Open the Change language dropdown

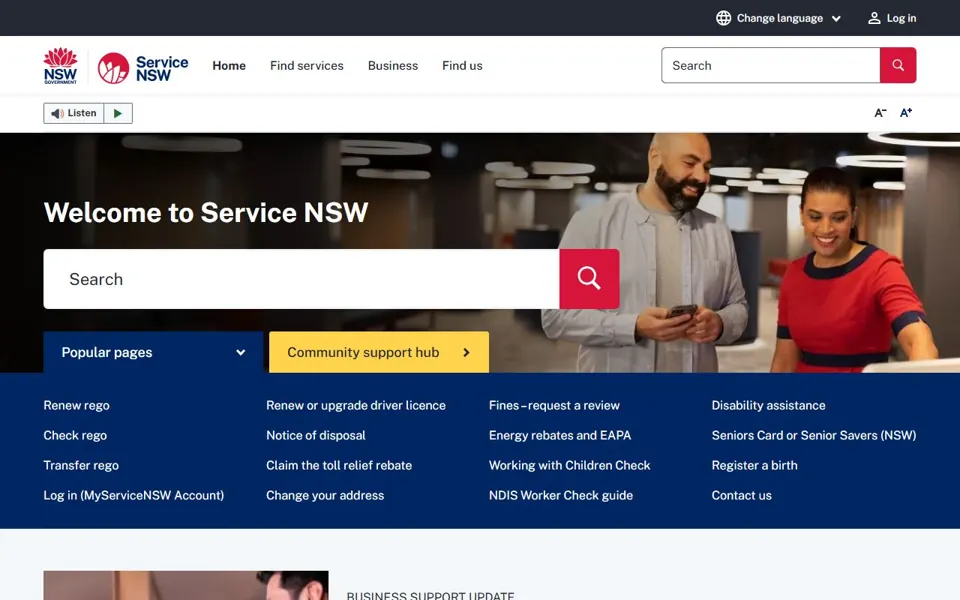click(779, 18)
